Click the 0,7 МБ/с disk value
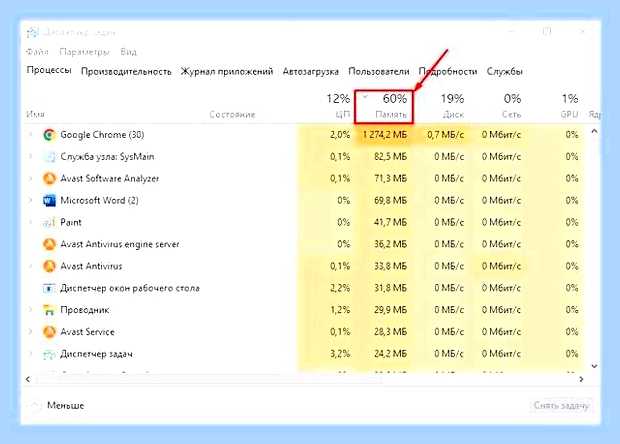The height and width of the screenshot is (444, 620). tap(445, 135)
